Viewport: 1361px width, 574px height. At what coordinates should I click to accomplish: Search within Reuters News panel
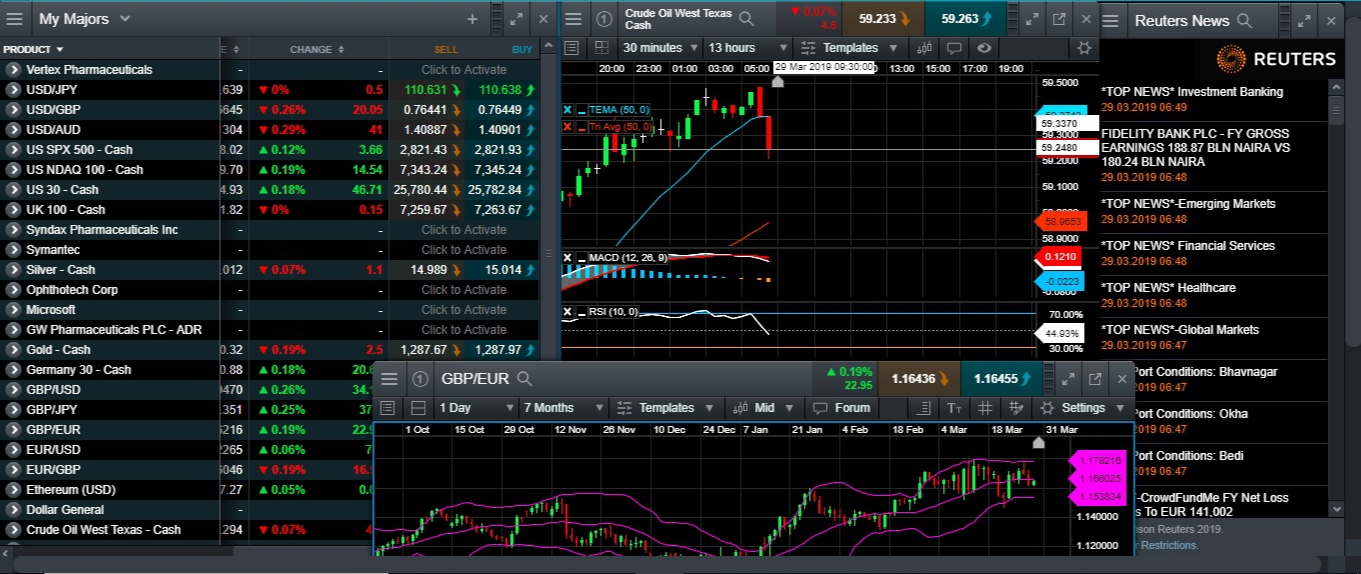1244,20
